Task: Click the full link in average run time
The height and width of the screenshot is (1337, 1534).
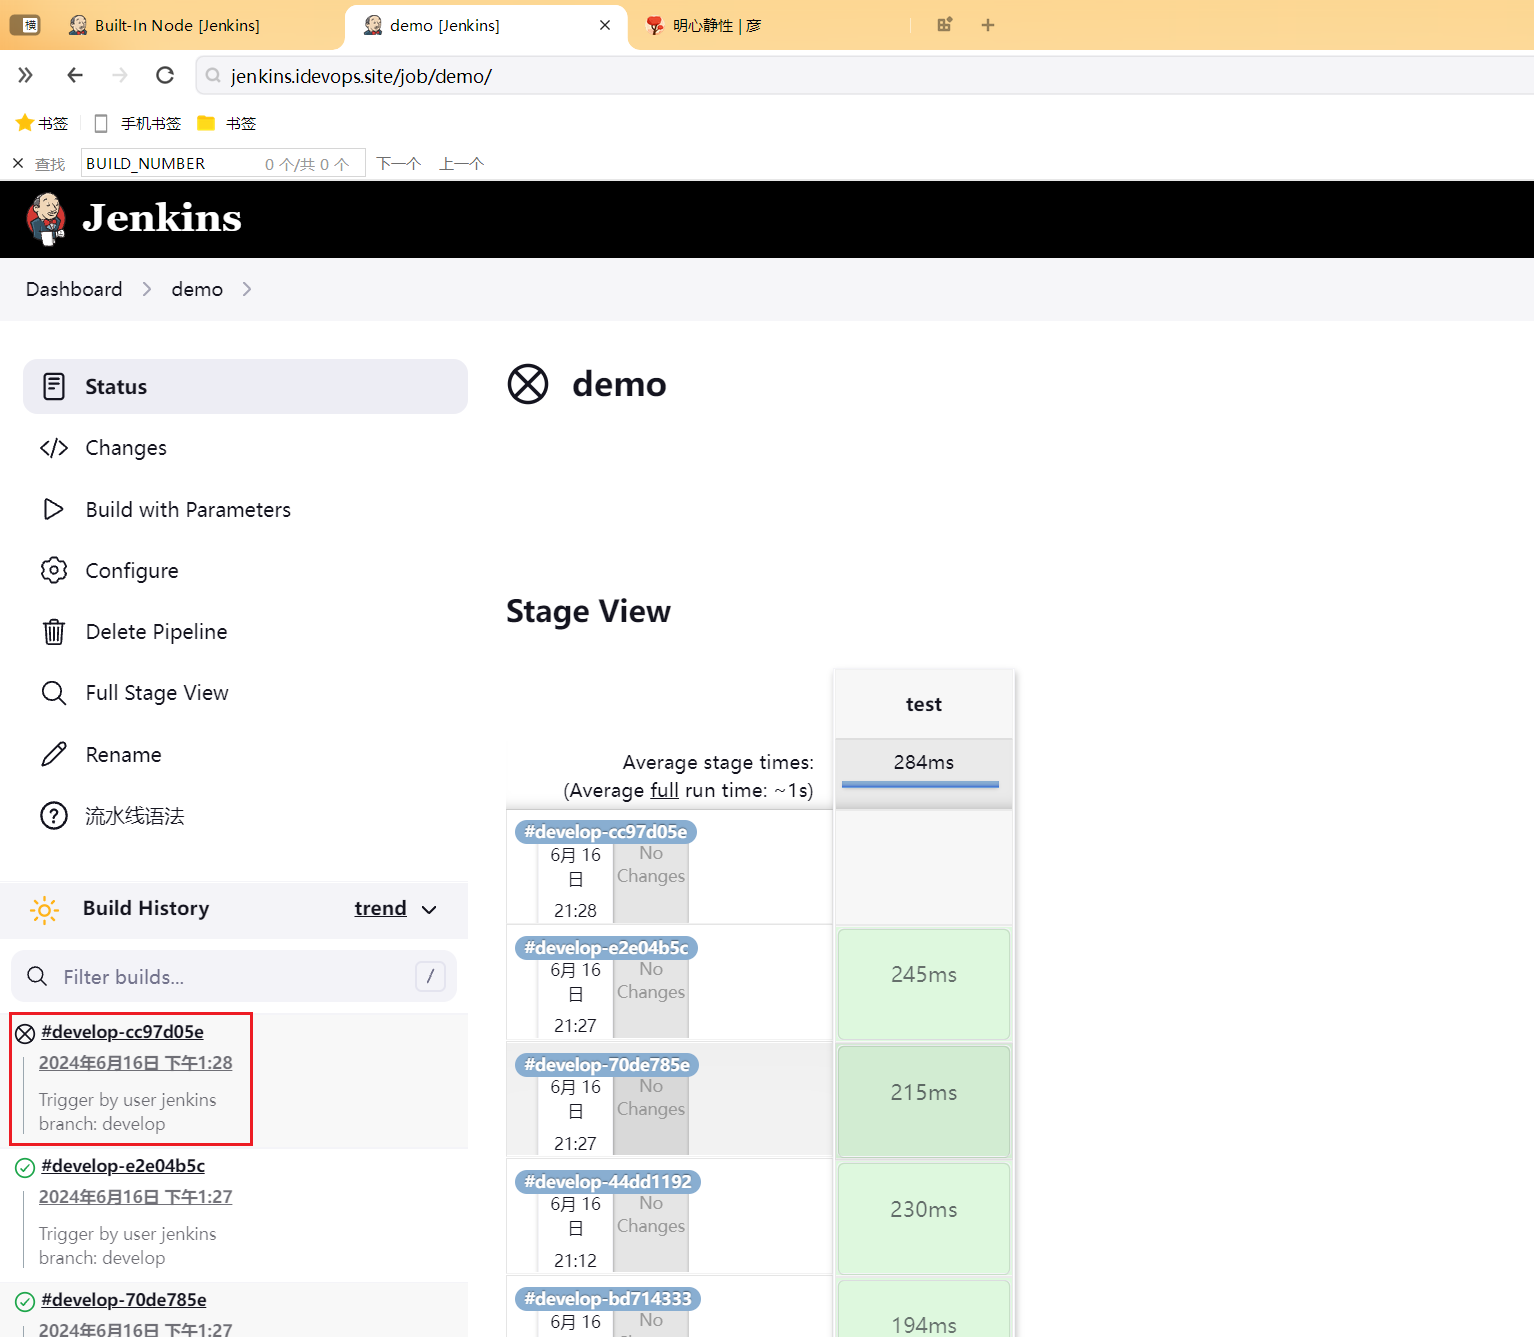Action: click(664, 790)
